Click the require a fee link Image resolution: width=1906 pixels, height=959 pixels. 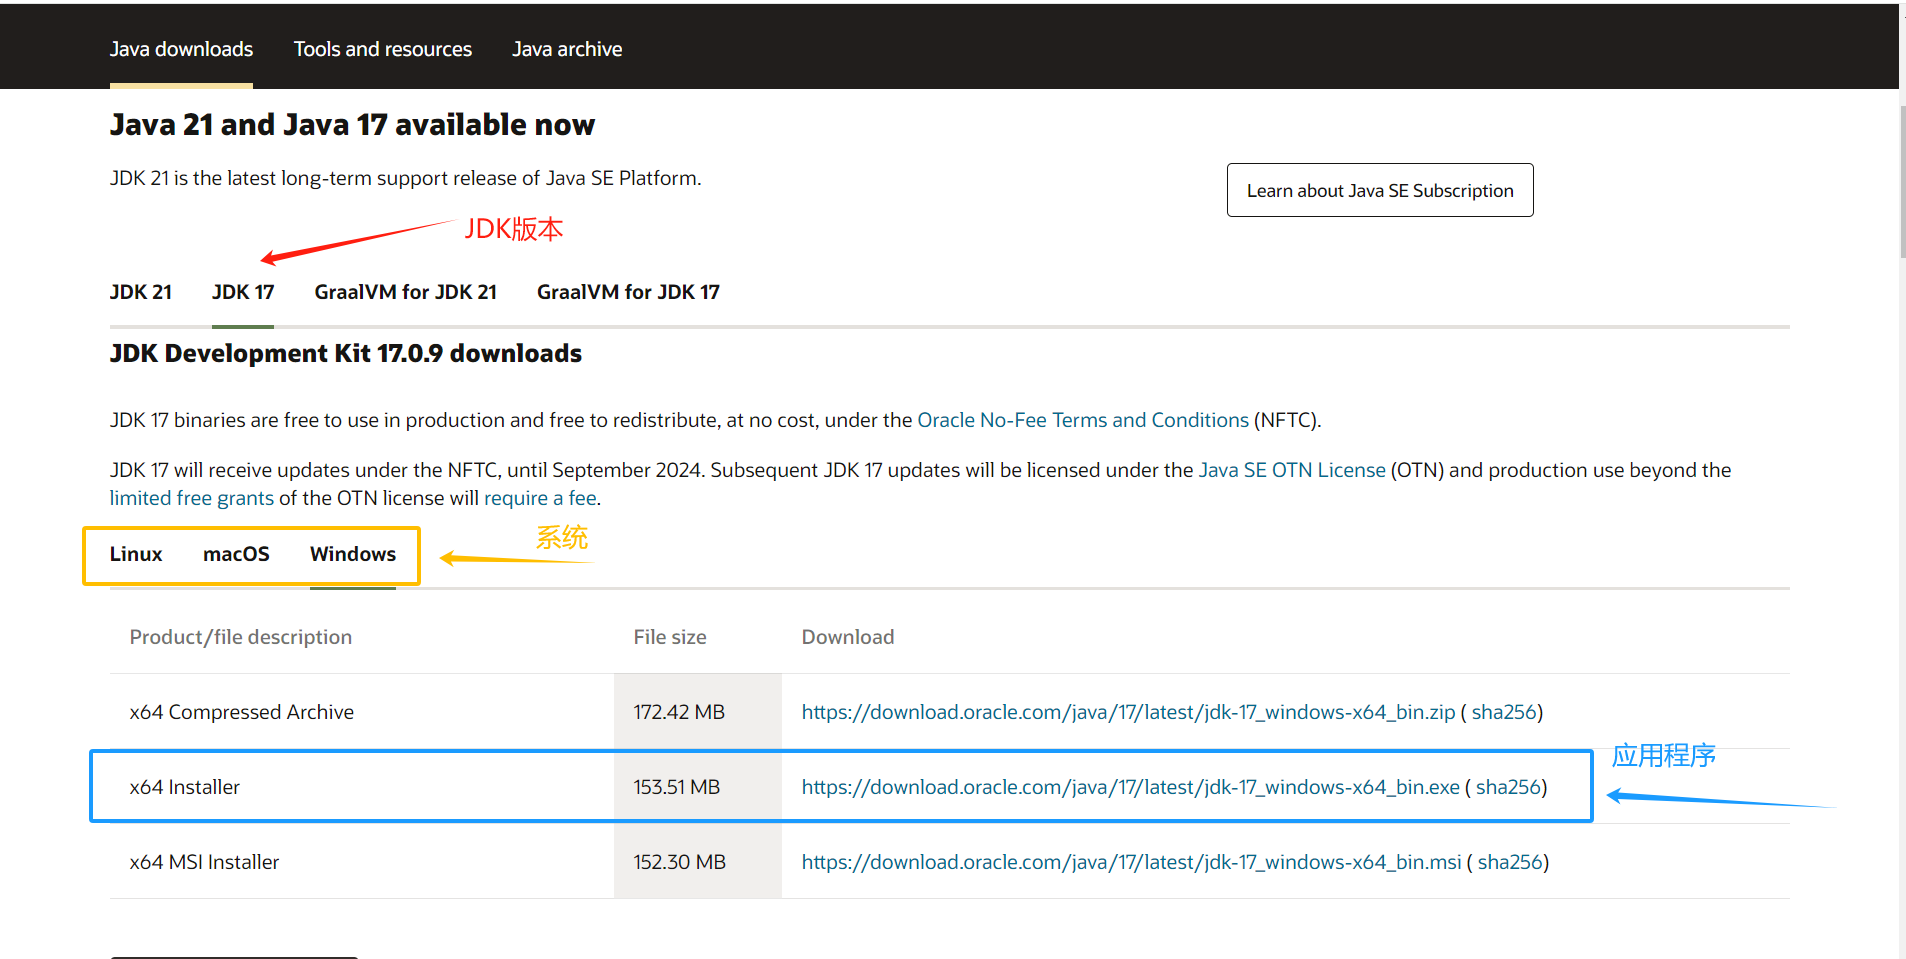[540, 498]
